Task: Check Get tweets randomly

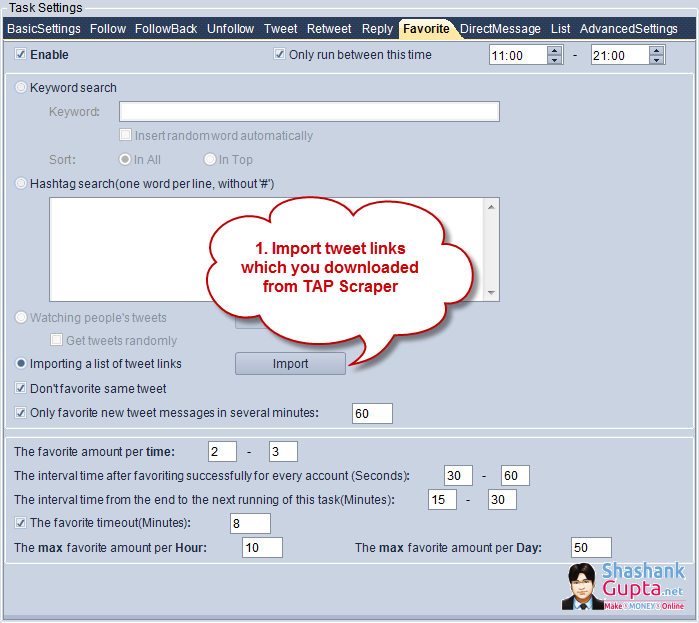Action: (x=56, y=340)
